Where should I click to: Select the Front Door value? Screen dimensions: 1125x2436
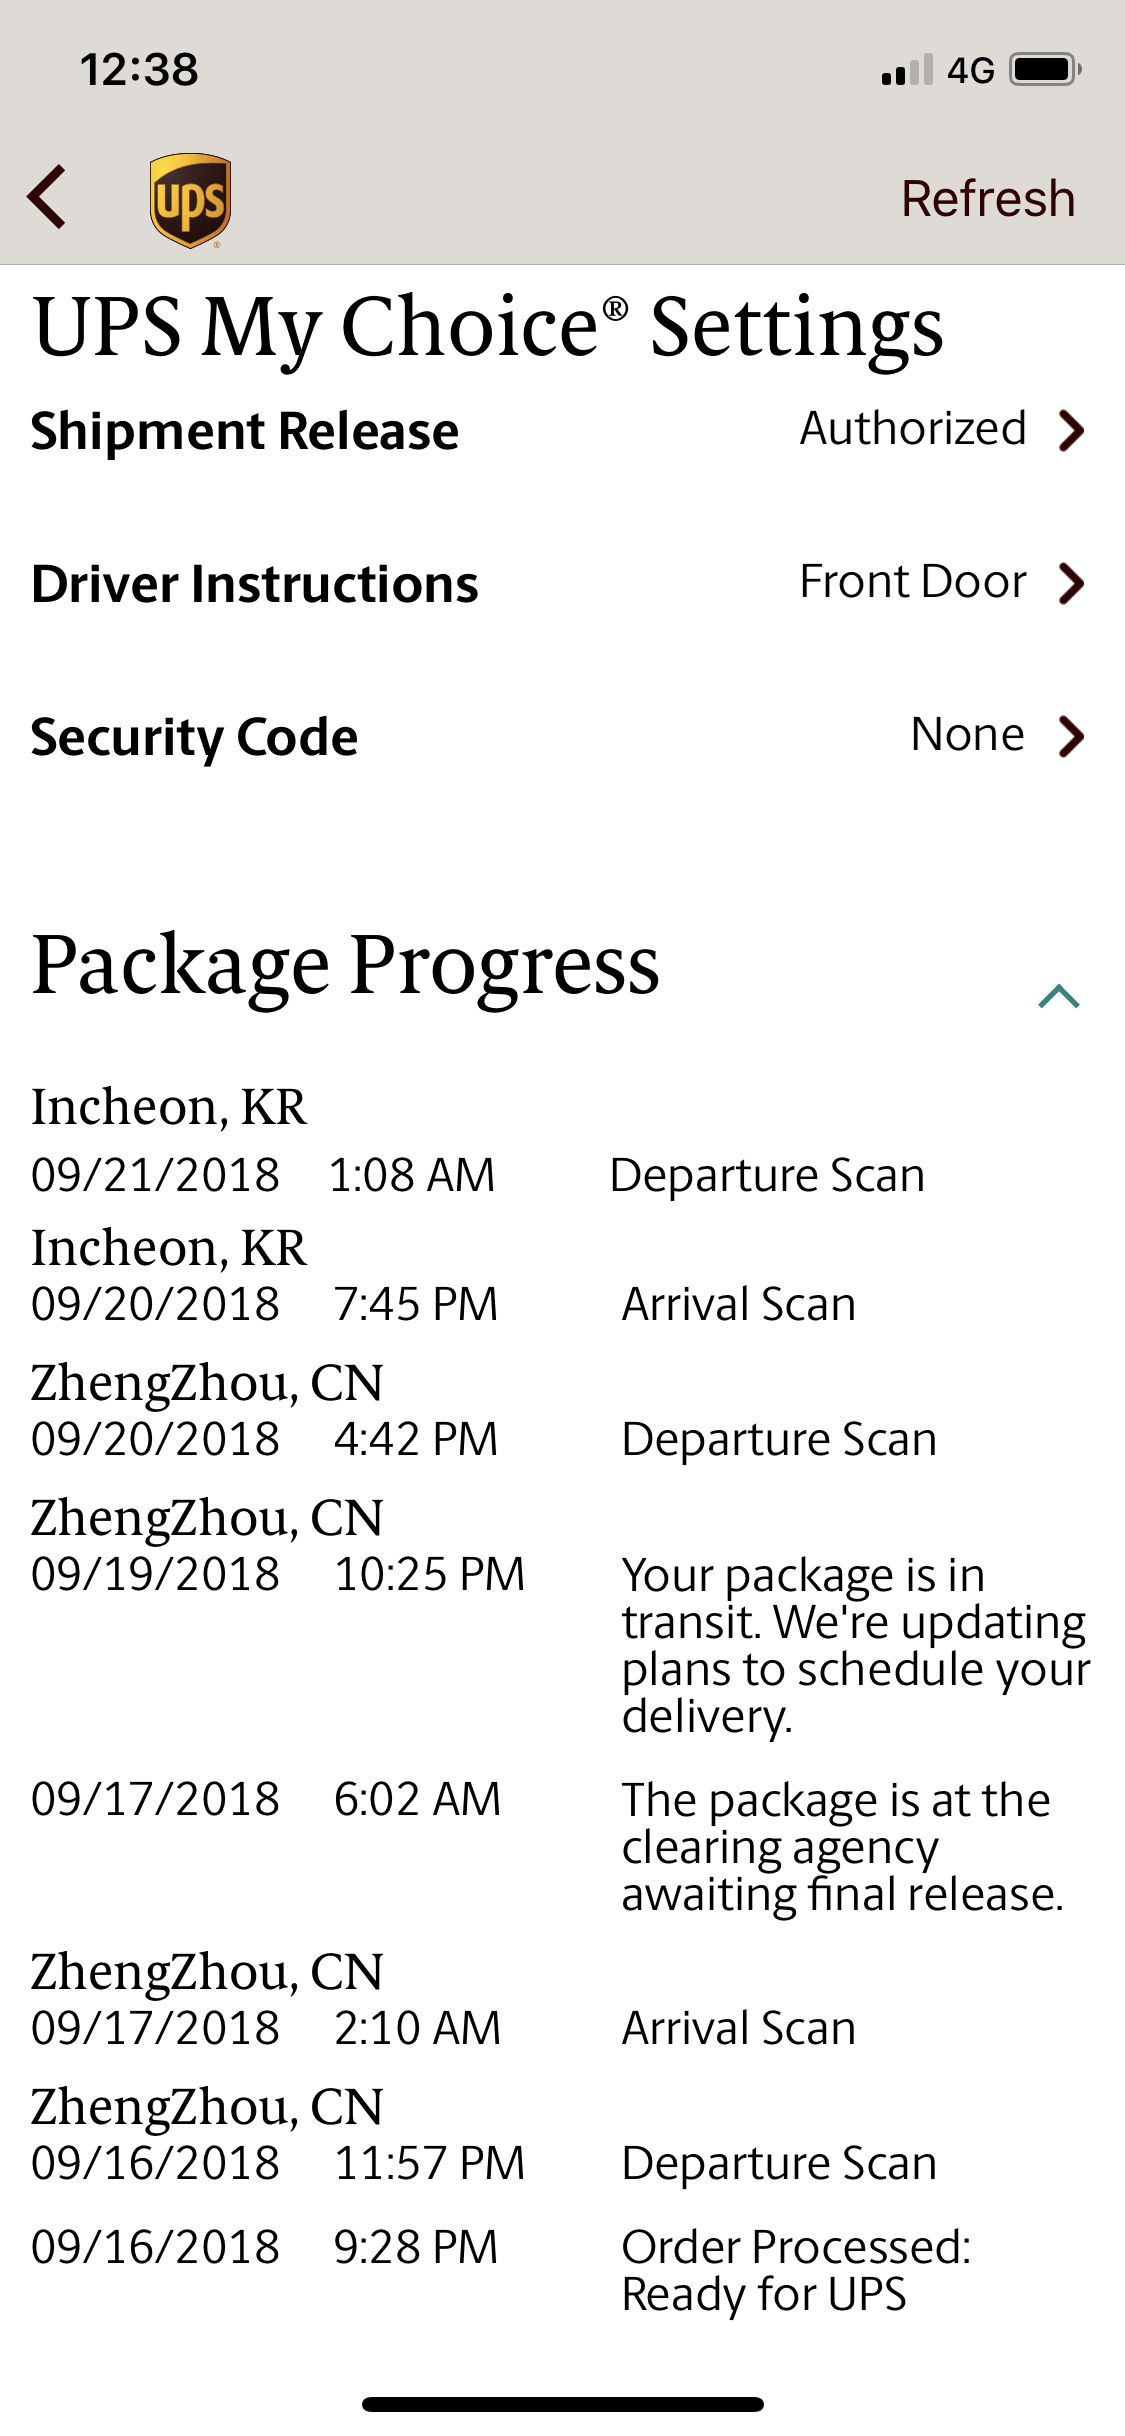tap(913, 582)
